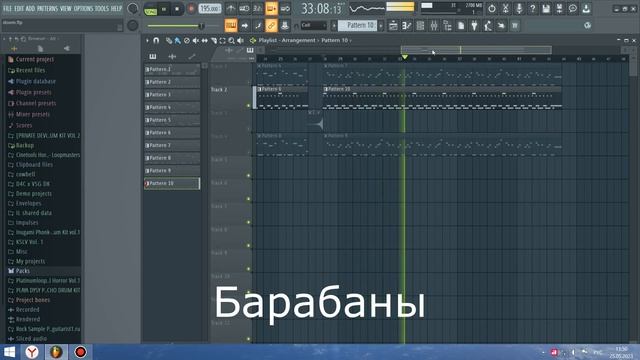Toggle Playlist snap magnet
This screenshot has height=360, width=640.
(156, 40)
